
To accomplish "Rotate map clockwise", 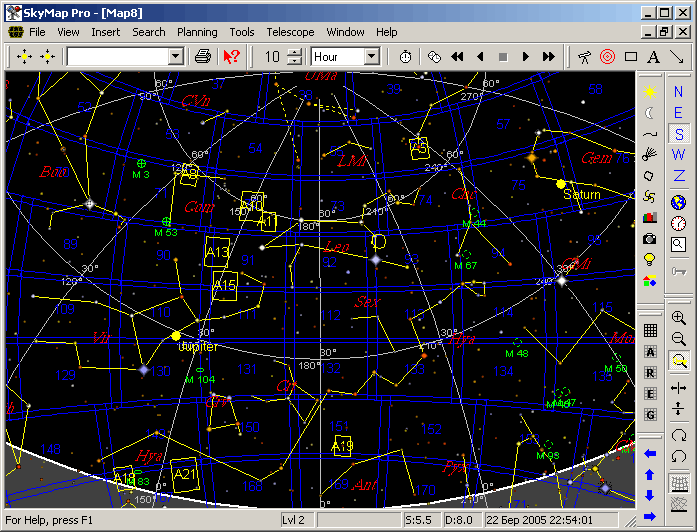I will click(x=678, y=435).
